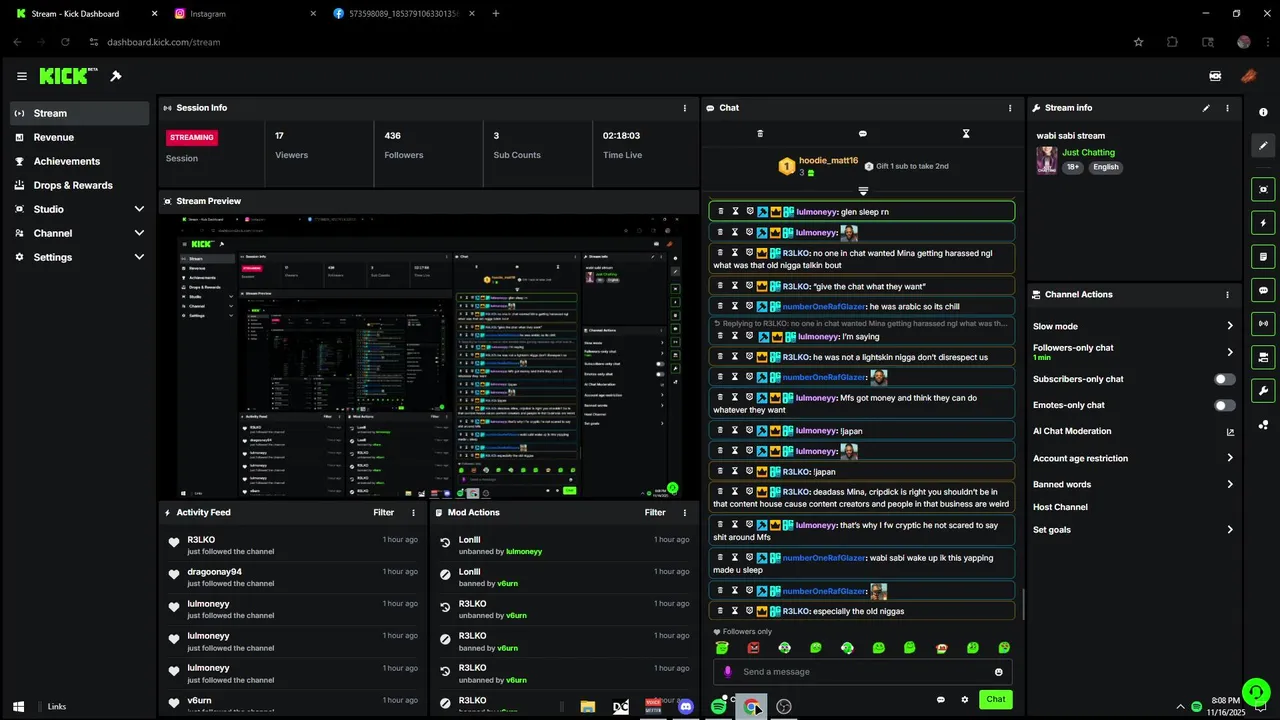Click the chat bubble icon in right sidebar
This screenshot has height=720, width=1280.
(x=1264, y=291)
